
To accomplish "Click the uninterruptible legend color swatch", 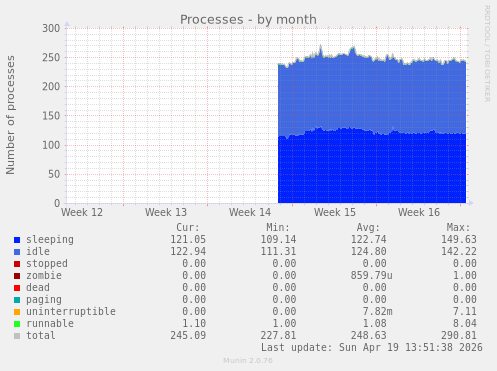I will 17,312.
